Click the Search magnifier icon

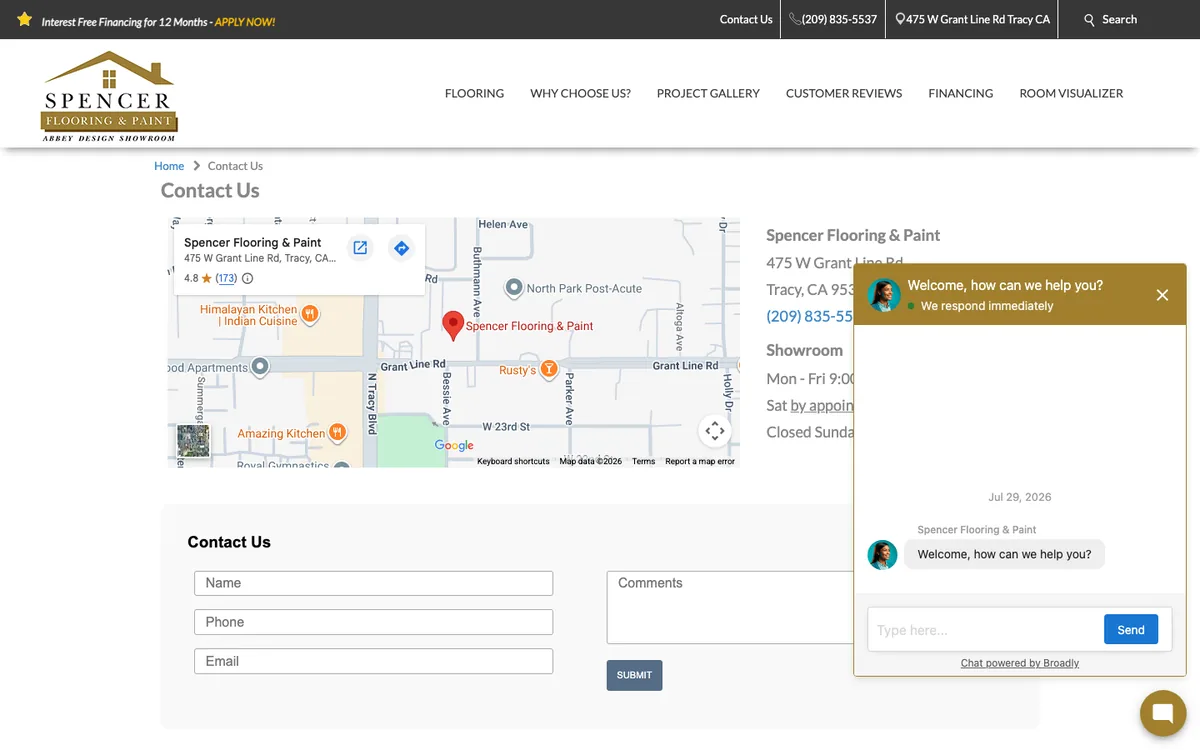point(1090,20)
